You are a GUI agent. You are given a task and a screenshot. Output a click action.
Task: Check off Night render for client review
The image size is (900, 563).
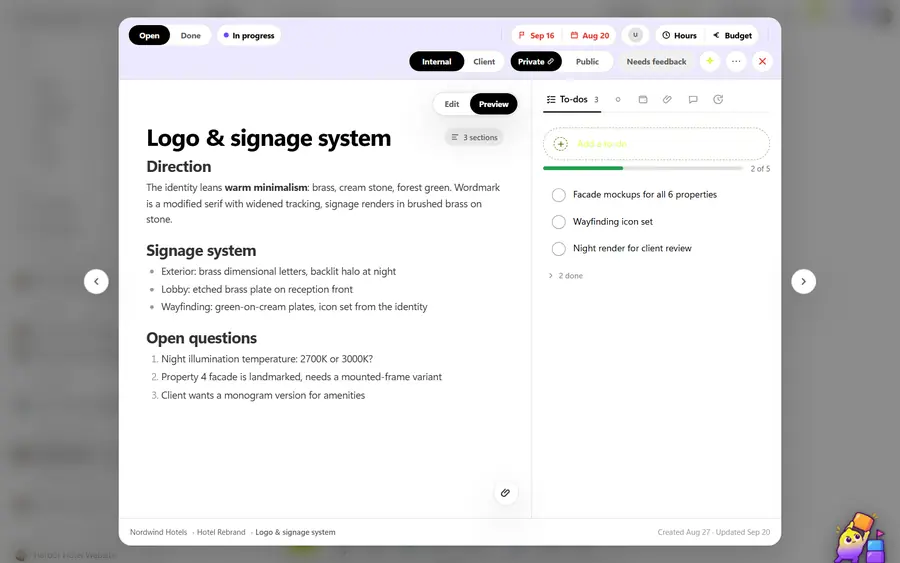coord(558,249)
